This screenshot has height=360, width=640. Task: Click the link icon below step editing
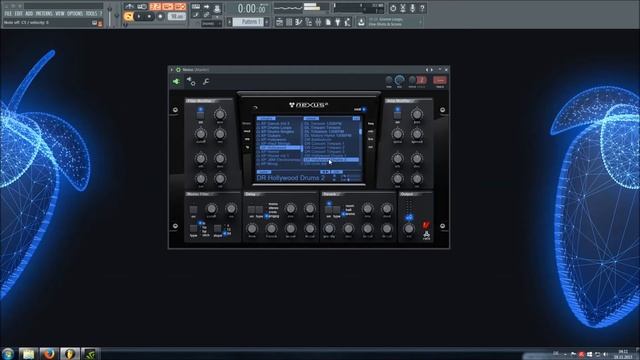pyautogui.click(x=206, y=15)
